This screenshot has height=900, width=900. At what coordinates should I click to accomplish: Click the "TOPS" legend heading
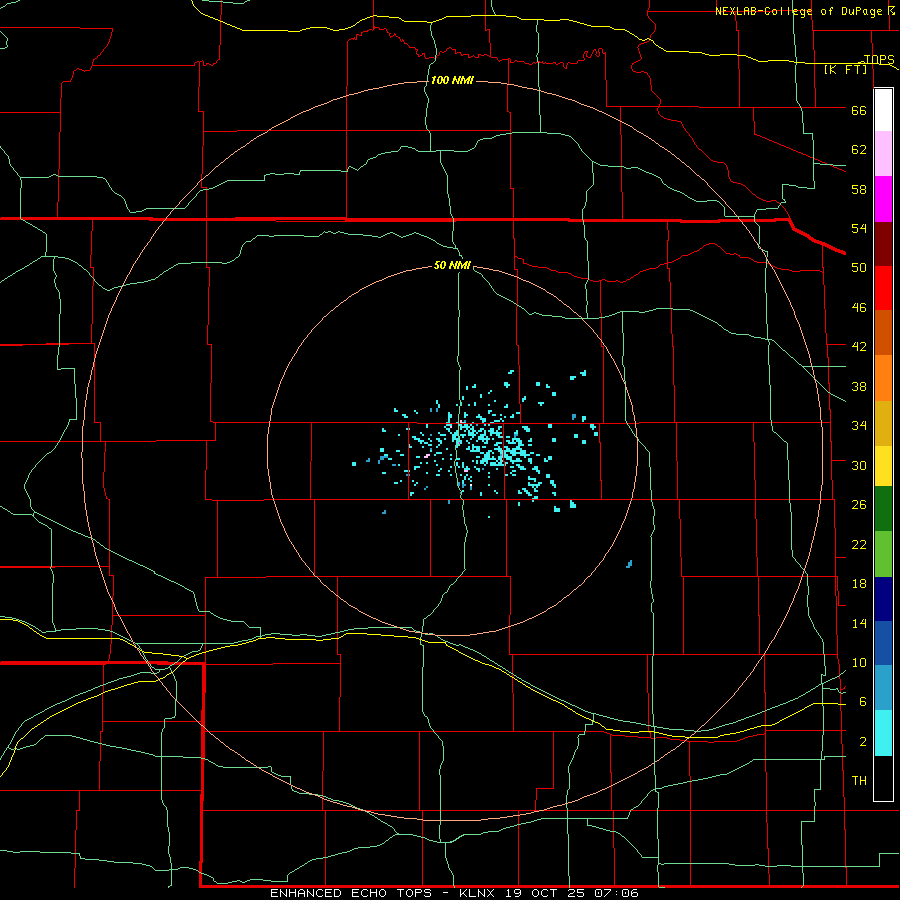(x=879, y=59)
